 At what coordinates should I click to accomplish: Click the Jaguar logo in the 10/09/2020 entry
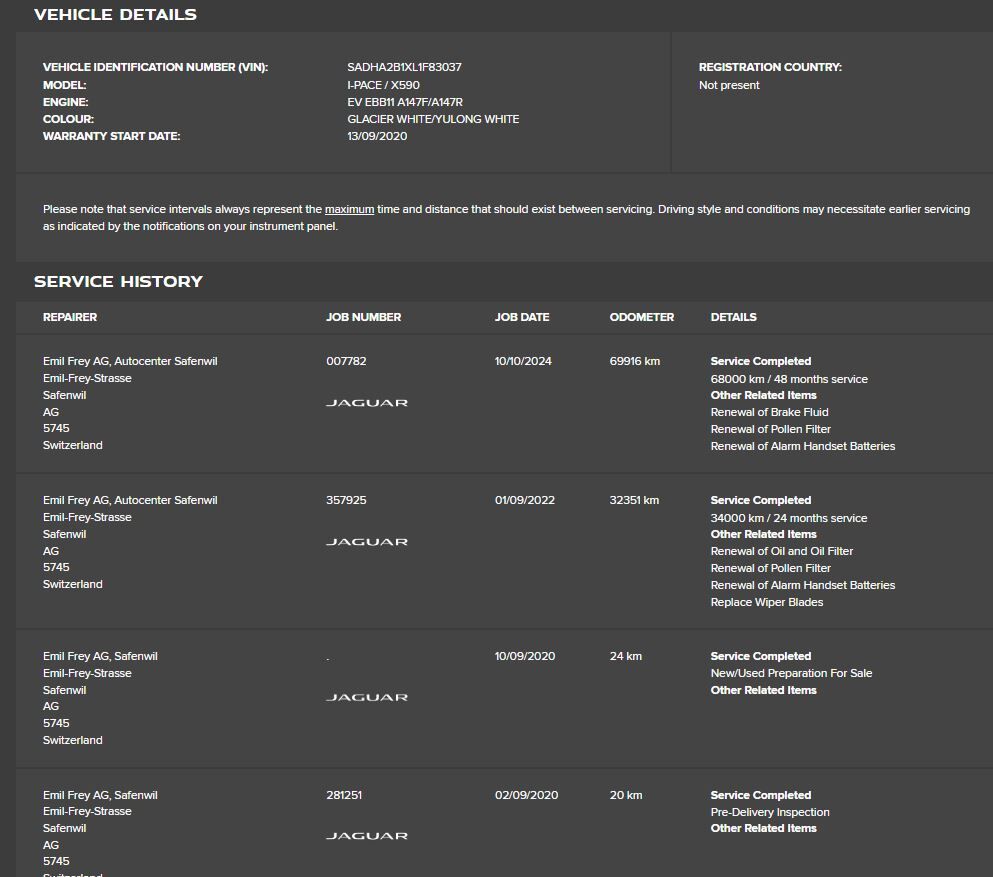[x=366, y=697]
